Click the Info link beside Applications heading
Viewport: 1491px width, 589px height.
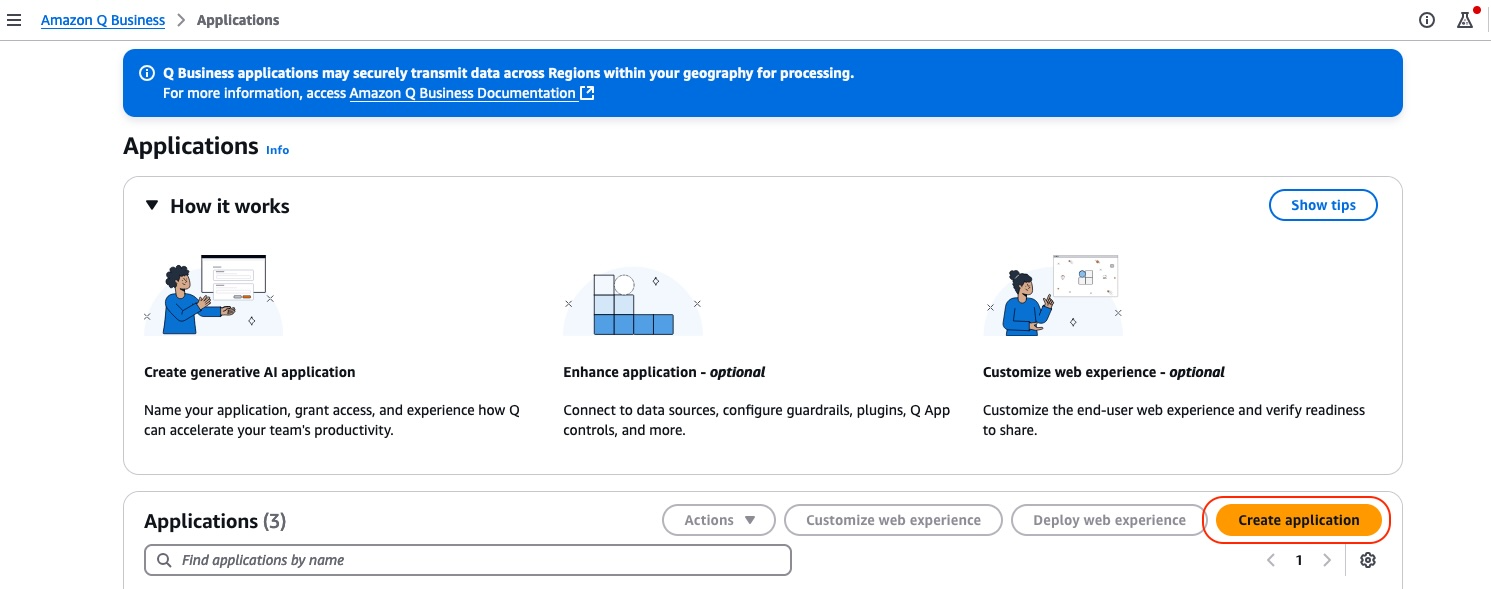277,150
